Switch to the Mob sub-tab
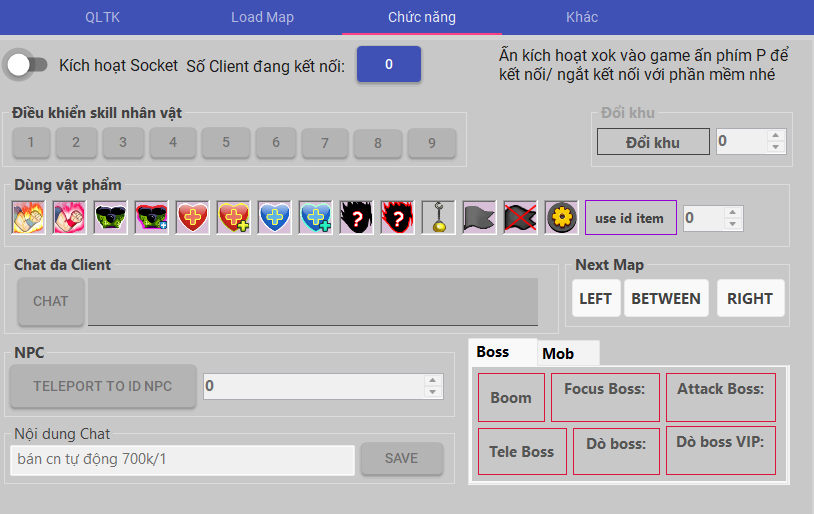This screenshot has width=814, height=514. coord(568,354)
